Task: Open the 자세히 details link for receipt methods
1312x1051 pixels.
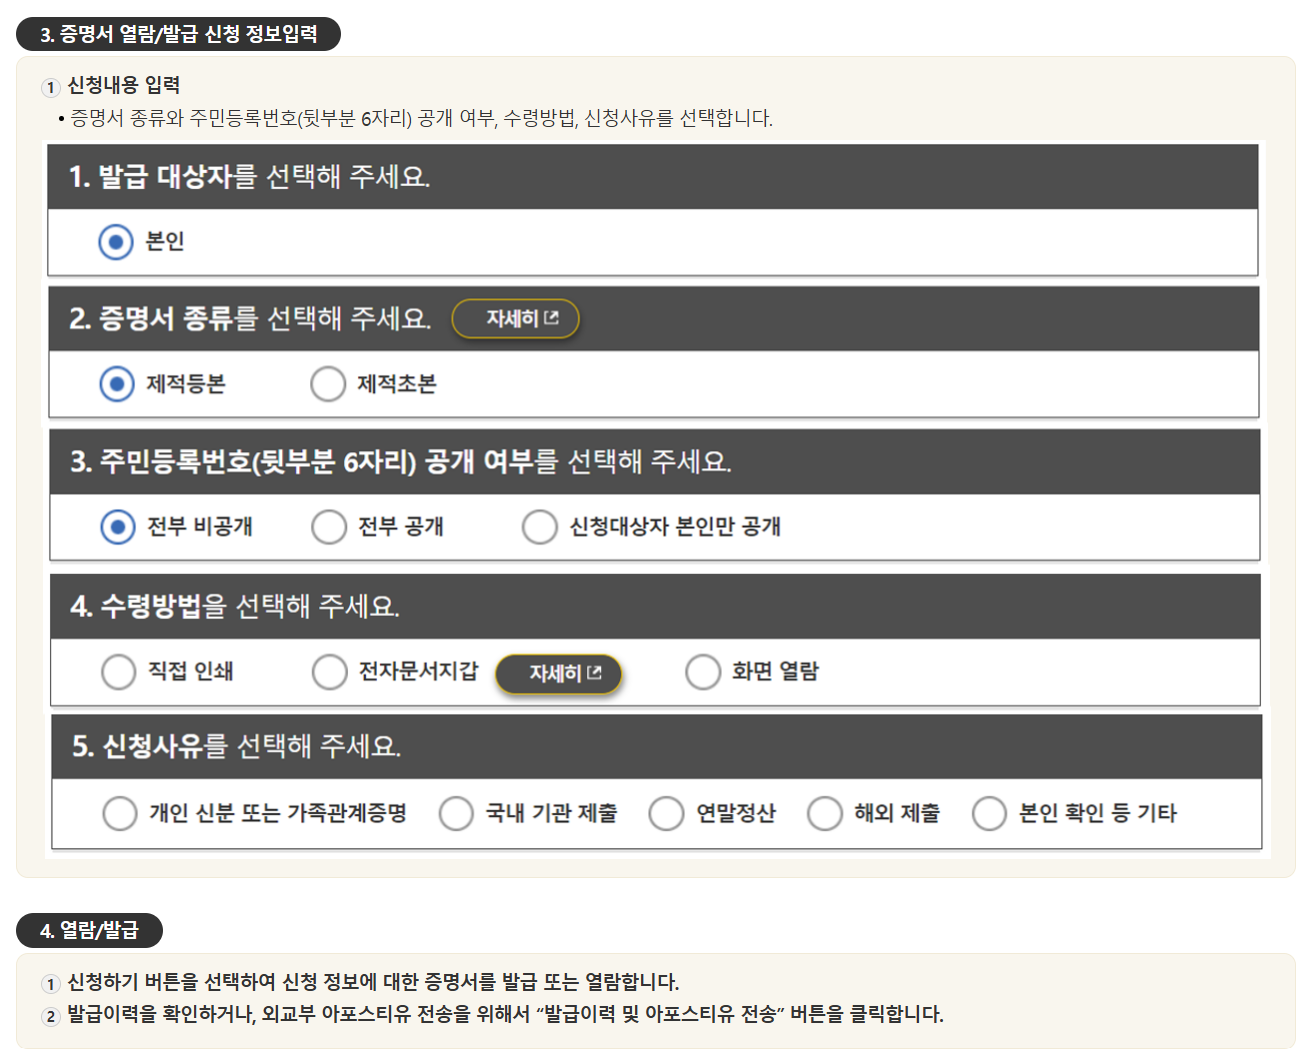Action: [x=558, y=673]
